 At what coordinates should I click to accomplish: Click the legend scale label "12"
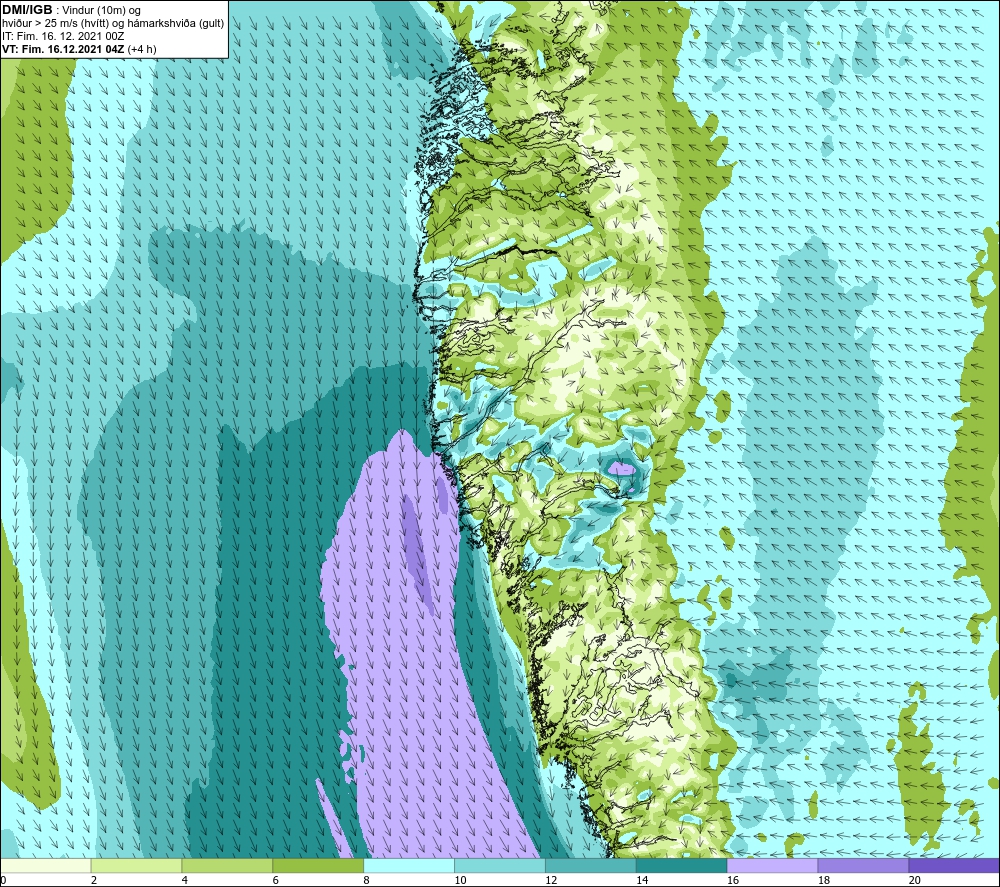(x=551, y=880)
